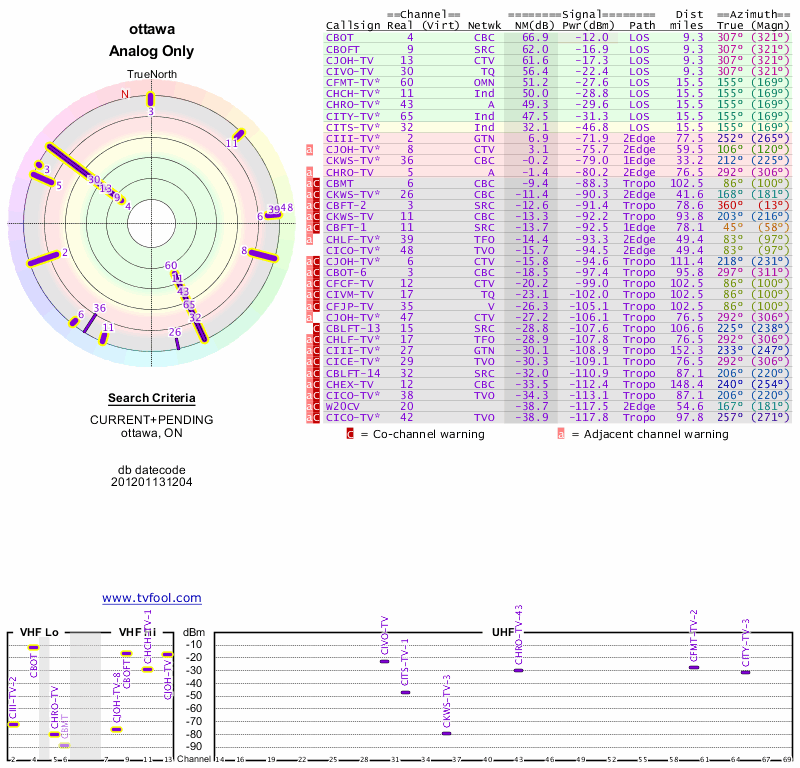Click the CJOH-TV-8 marker in the VHF Hi chart
Image resolution: width=800 pixels, height=768 pixels.
tap(117, 729)
